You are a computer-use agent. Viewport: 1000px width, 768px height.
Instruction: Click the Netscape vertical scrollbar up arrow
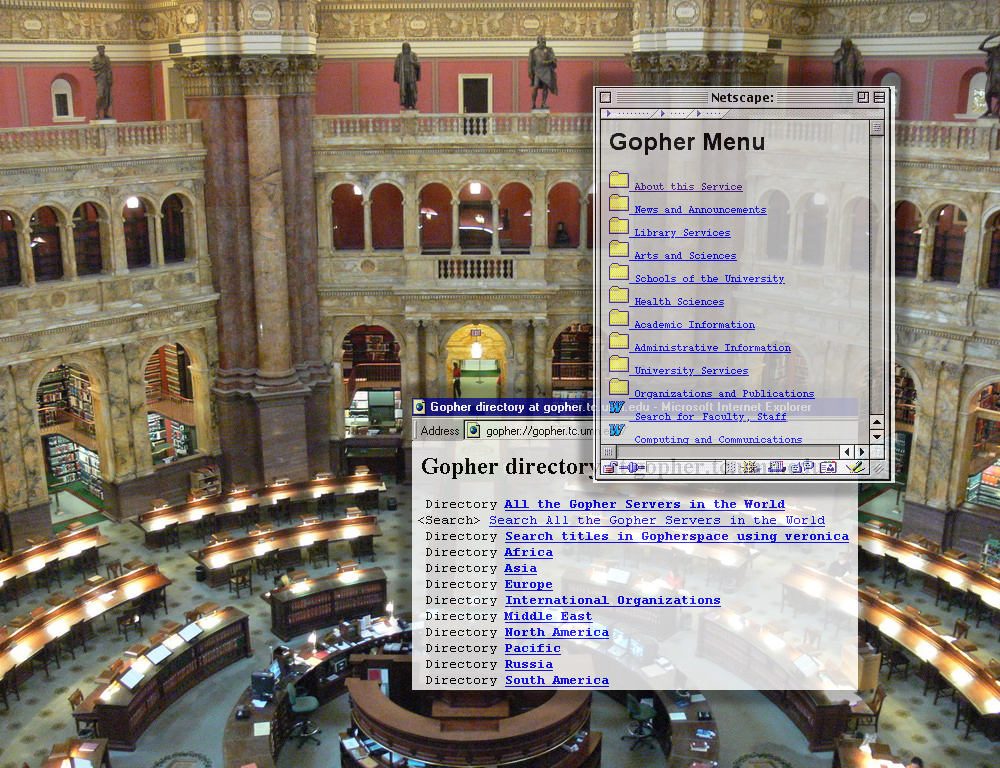(877, 422)
